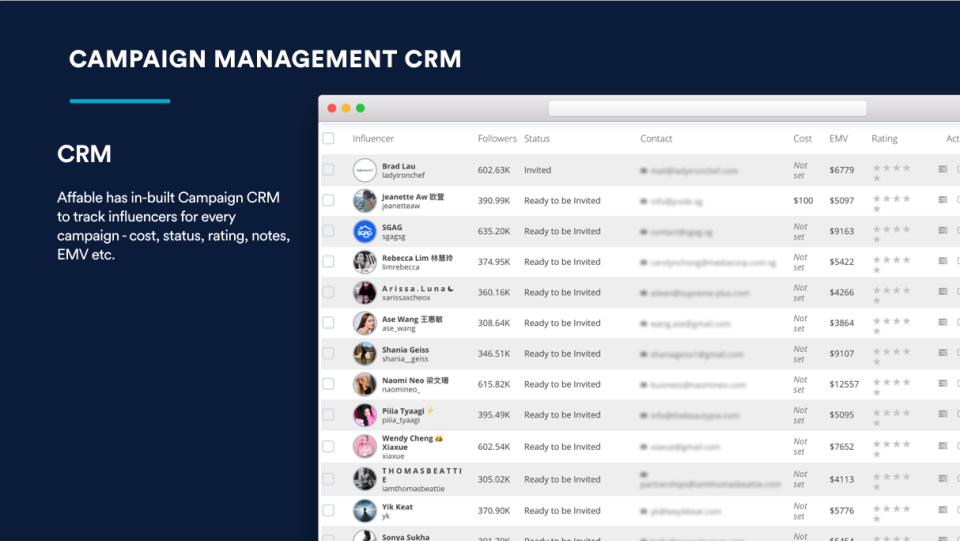The height and width of the screenshot is (541, 960).
Task: Check the box for Jeanette Aw
Action: 329,200
